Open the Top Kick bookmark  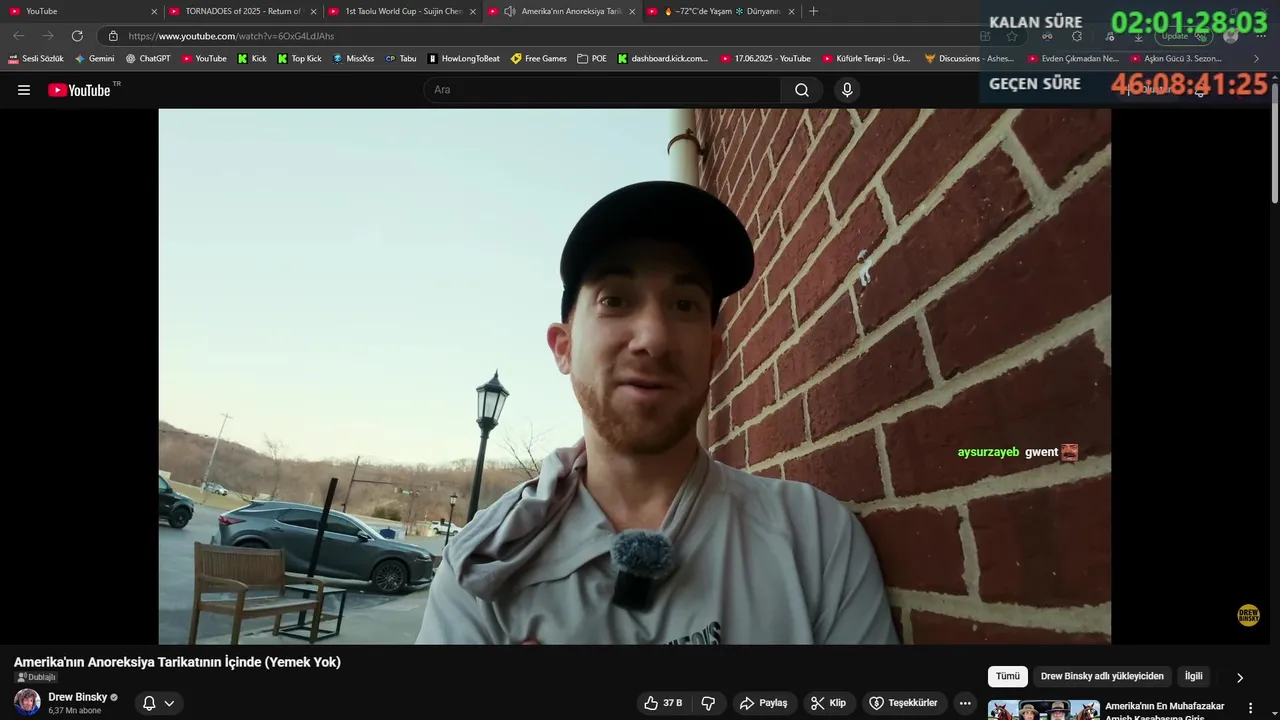click(x=299, y=58)
